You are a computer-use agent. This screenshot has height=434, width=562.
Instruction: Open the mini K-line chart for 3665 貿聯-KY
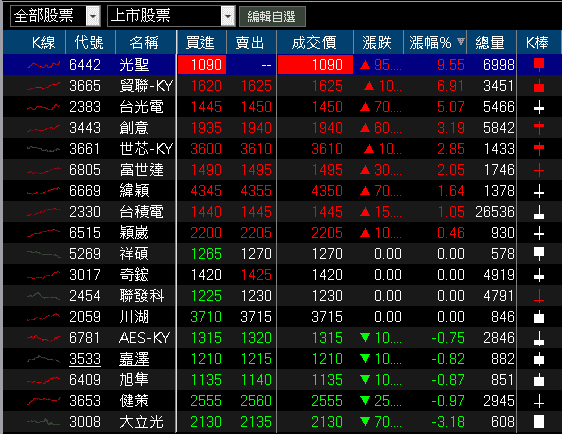click(x=43, y=86)
